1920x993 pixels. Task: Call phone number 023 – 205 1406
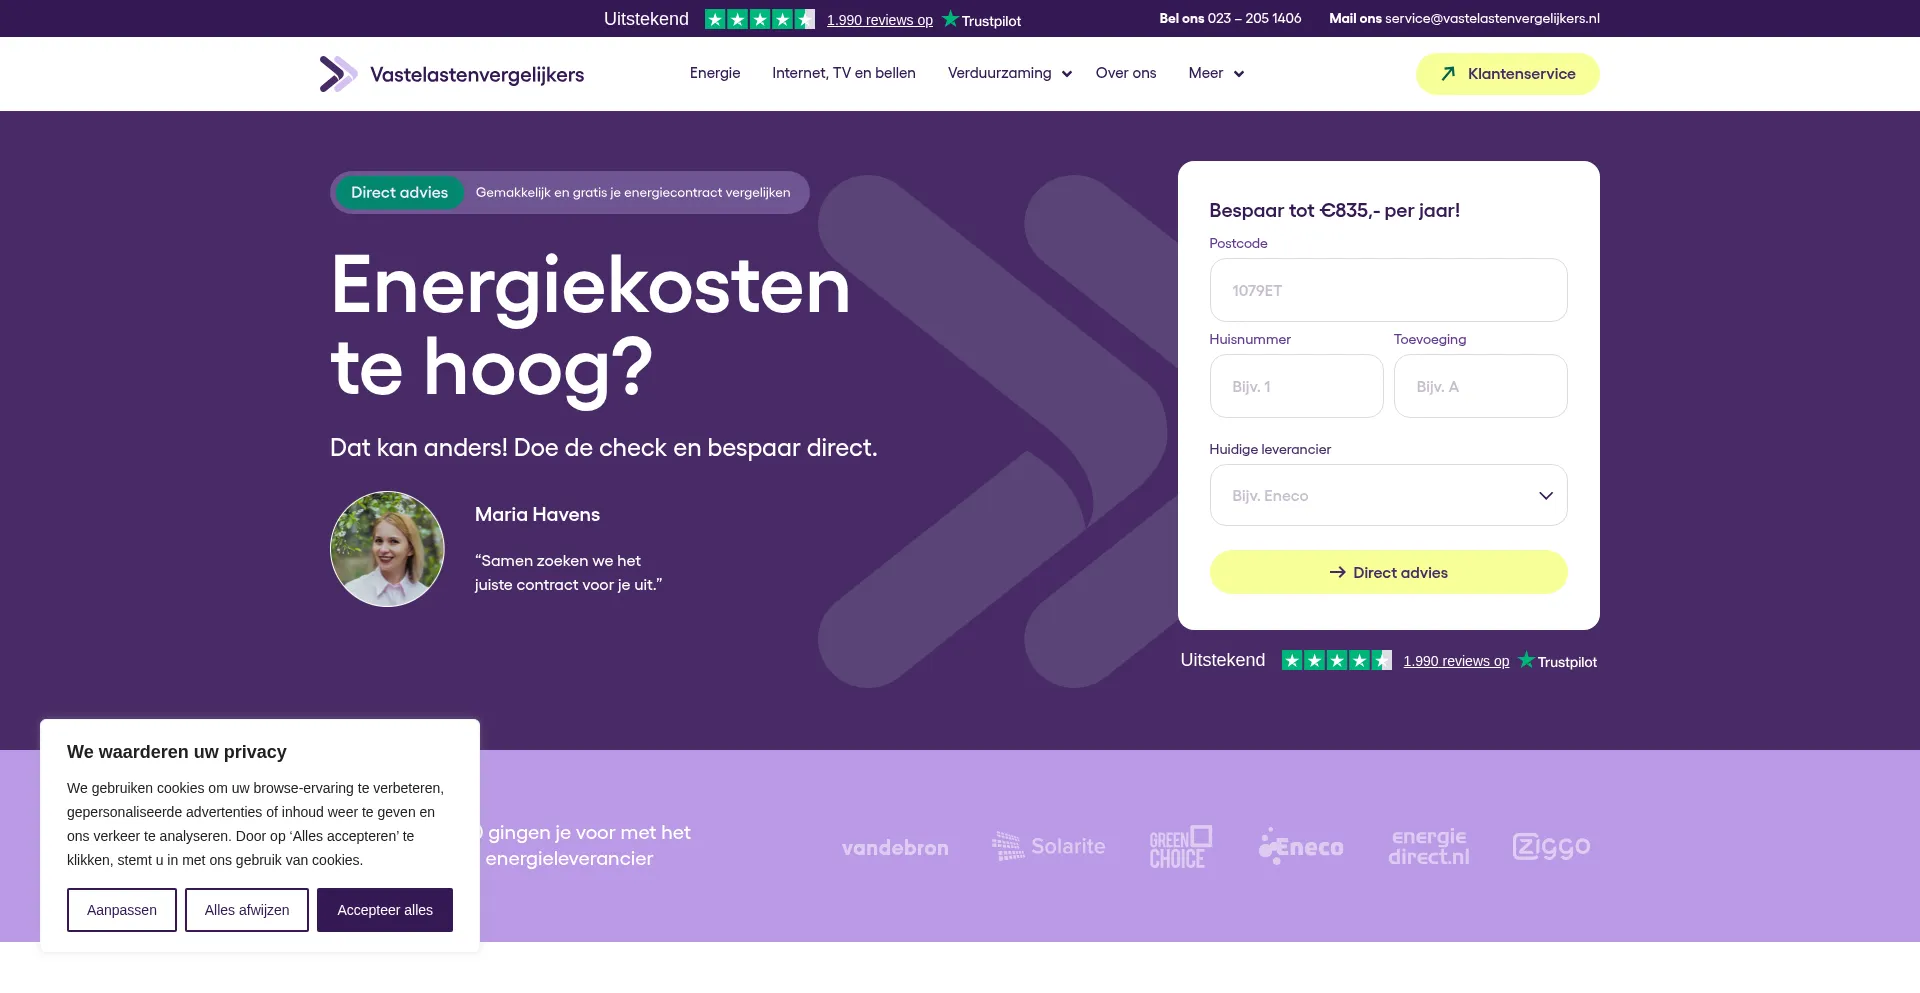[1254, 18]
